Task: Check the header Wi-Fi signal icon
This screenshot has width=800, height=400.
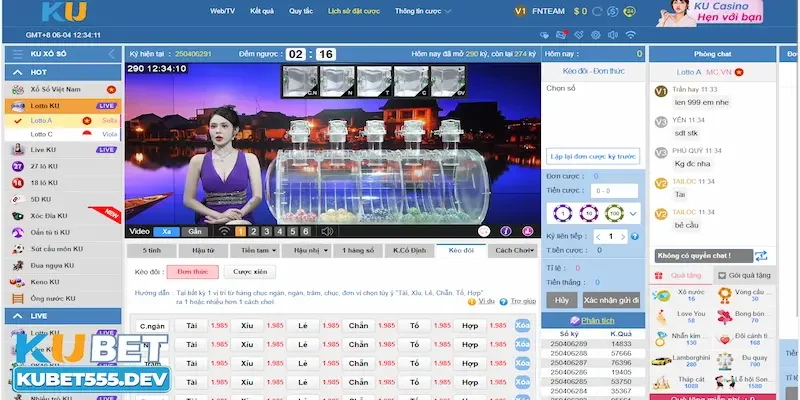Action: pyautogui.click(x=631, y=35)
